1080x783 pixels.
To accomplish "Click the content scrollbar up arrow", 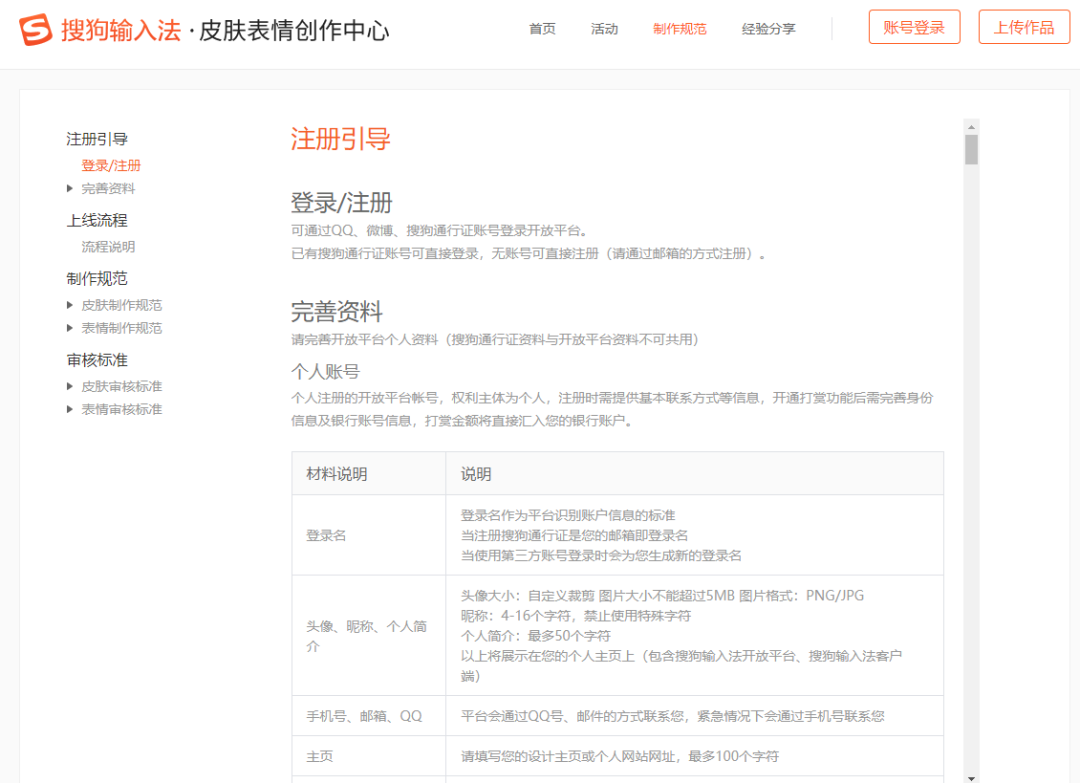I will 971,127.
